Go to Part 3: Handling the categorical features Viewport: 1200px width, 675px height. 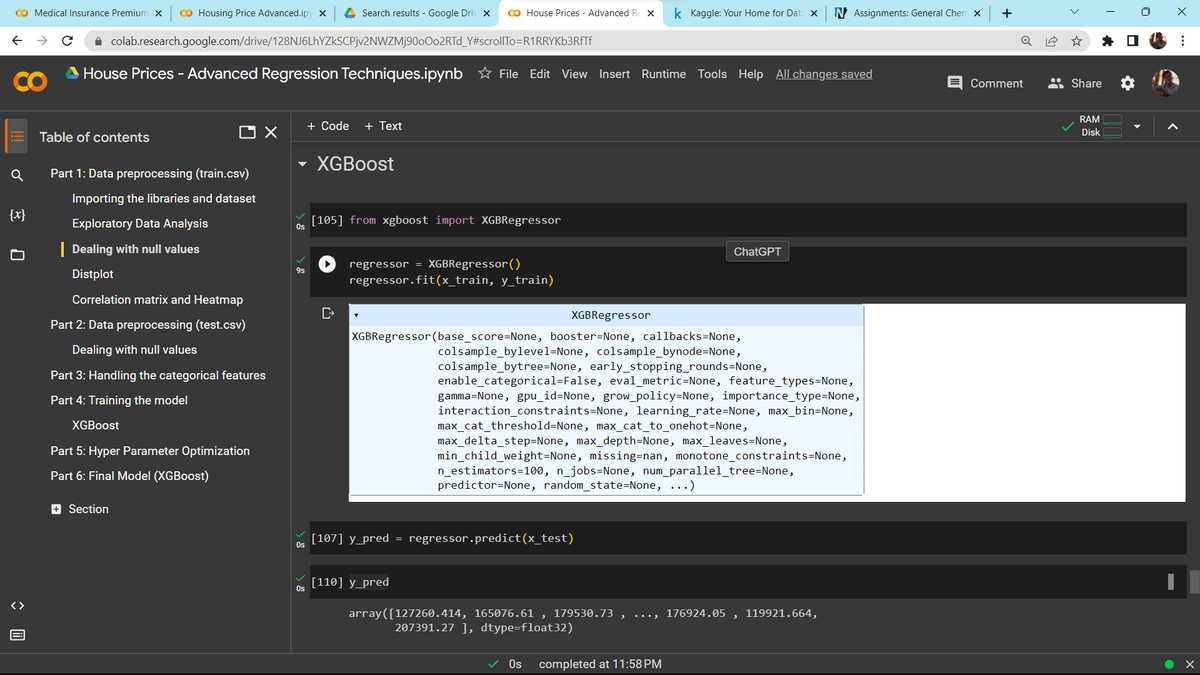(x=158, y=375)
